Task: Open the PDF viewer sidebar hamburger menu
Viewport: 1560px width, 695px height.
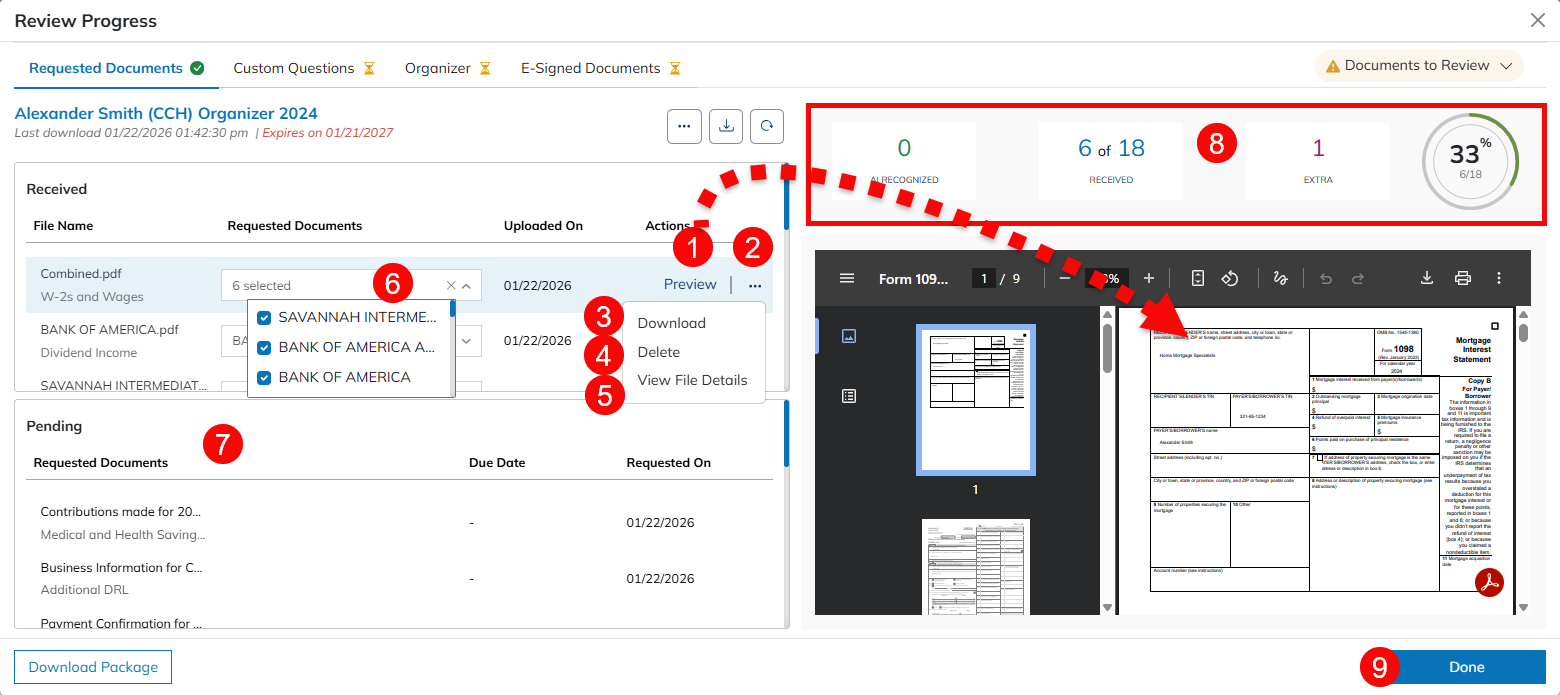Action: [847, 278]
